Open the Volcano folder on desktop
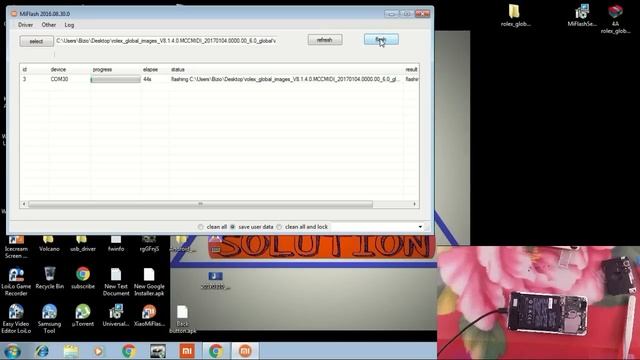 (x=49, y=244)
